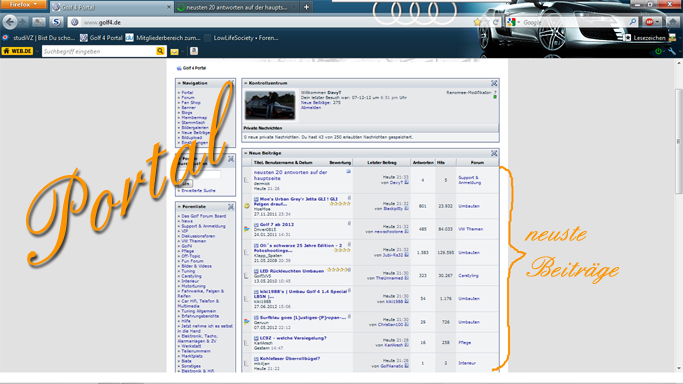The height and width of the screenshot is (384, 683).
Task: Reload the page with refresh icon
Action: point(496,22)
